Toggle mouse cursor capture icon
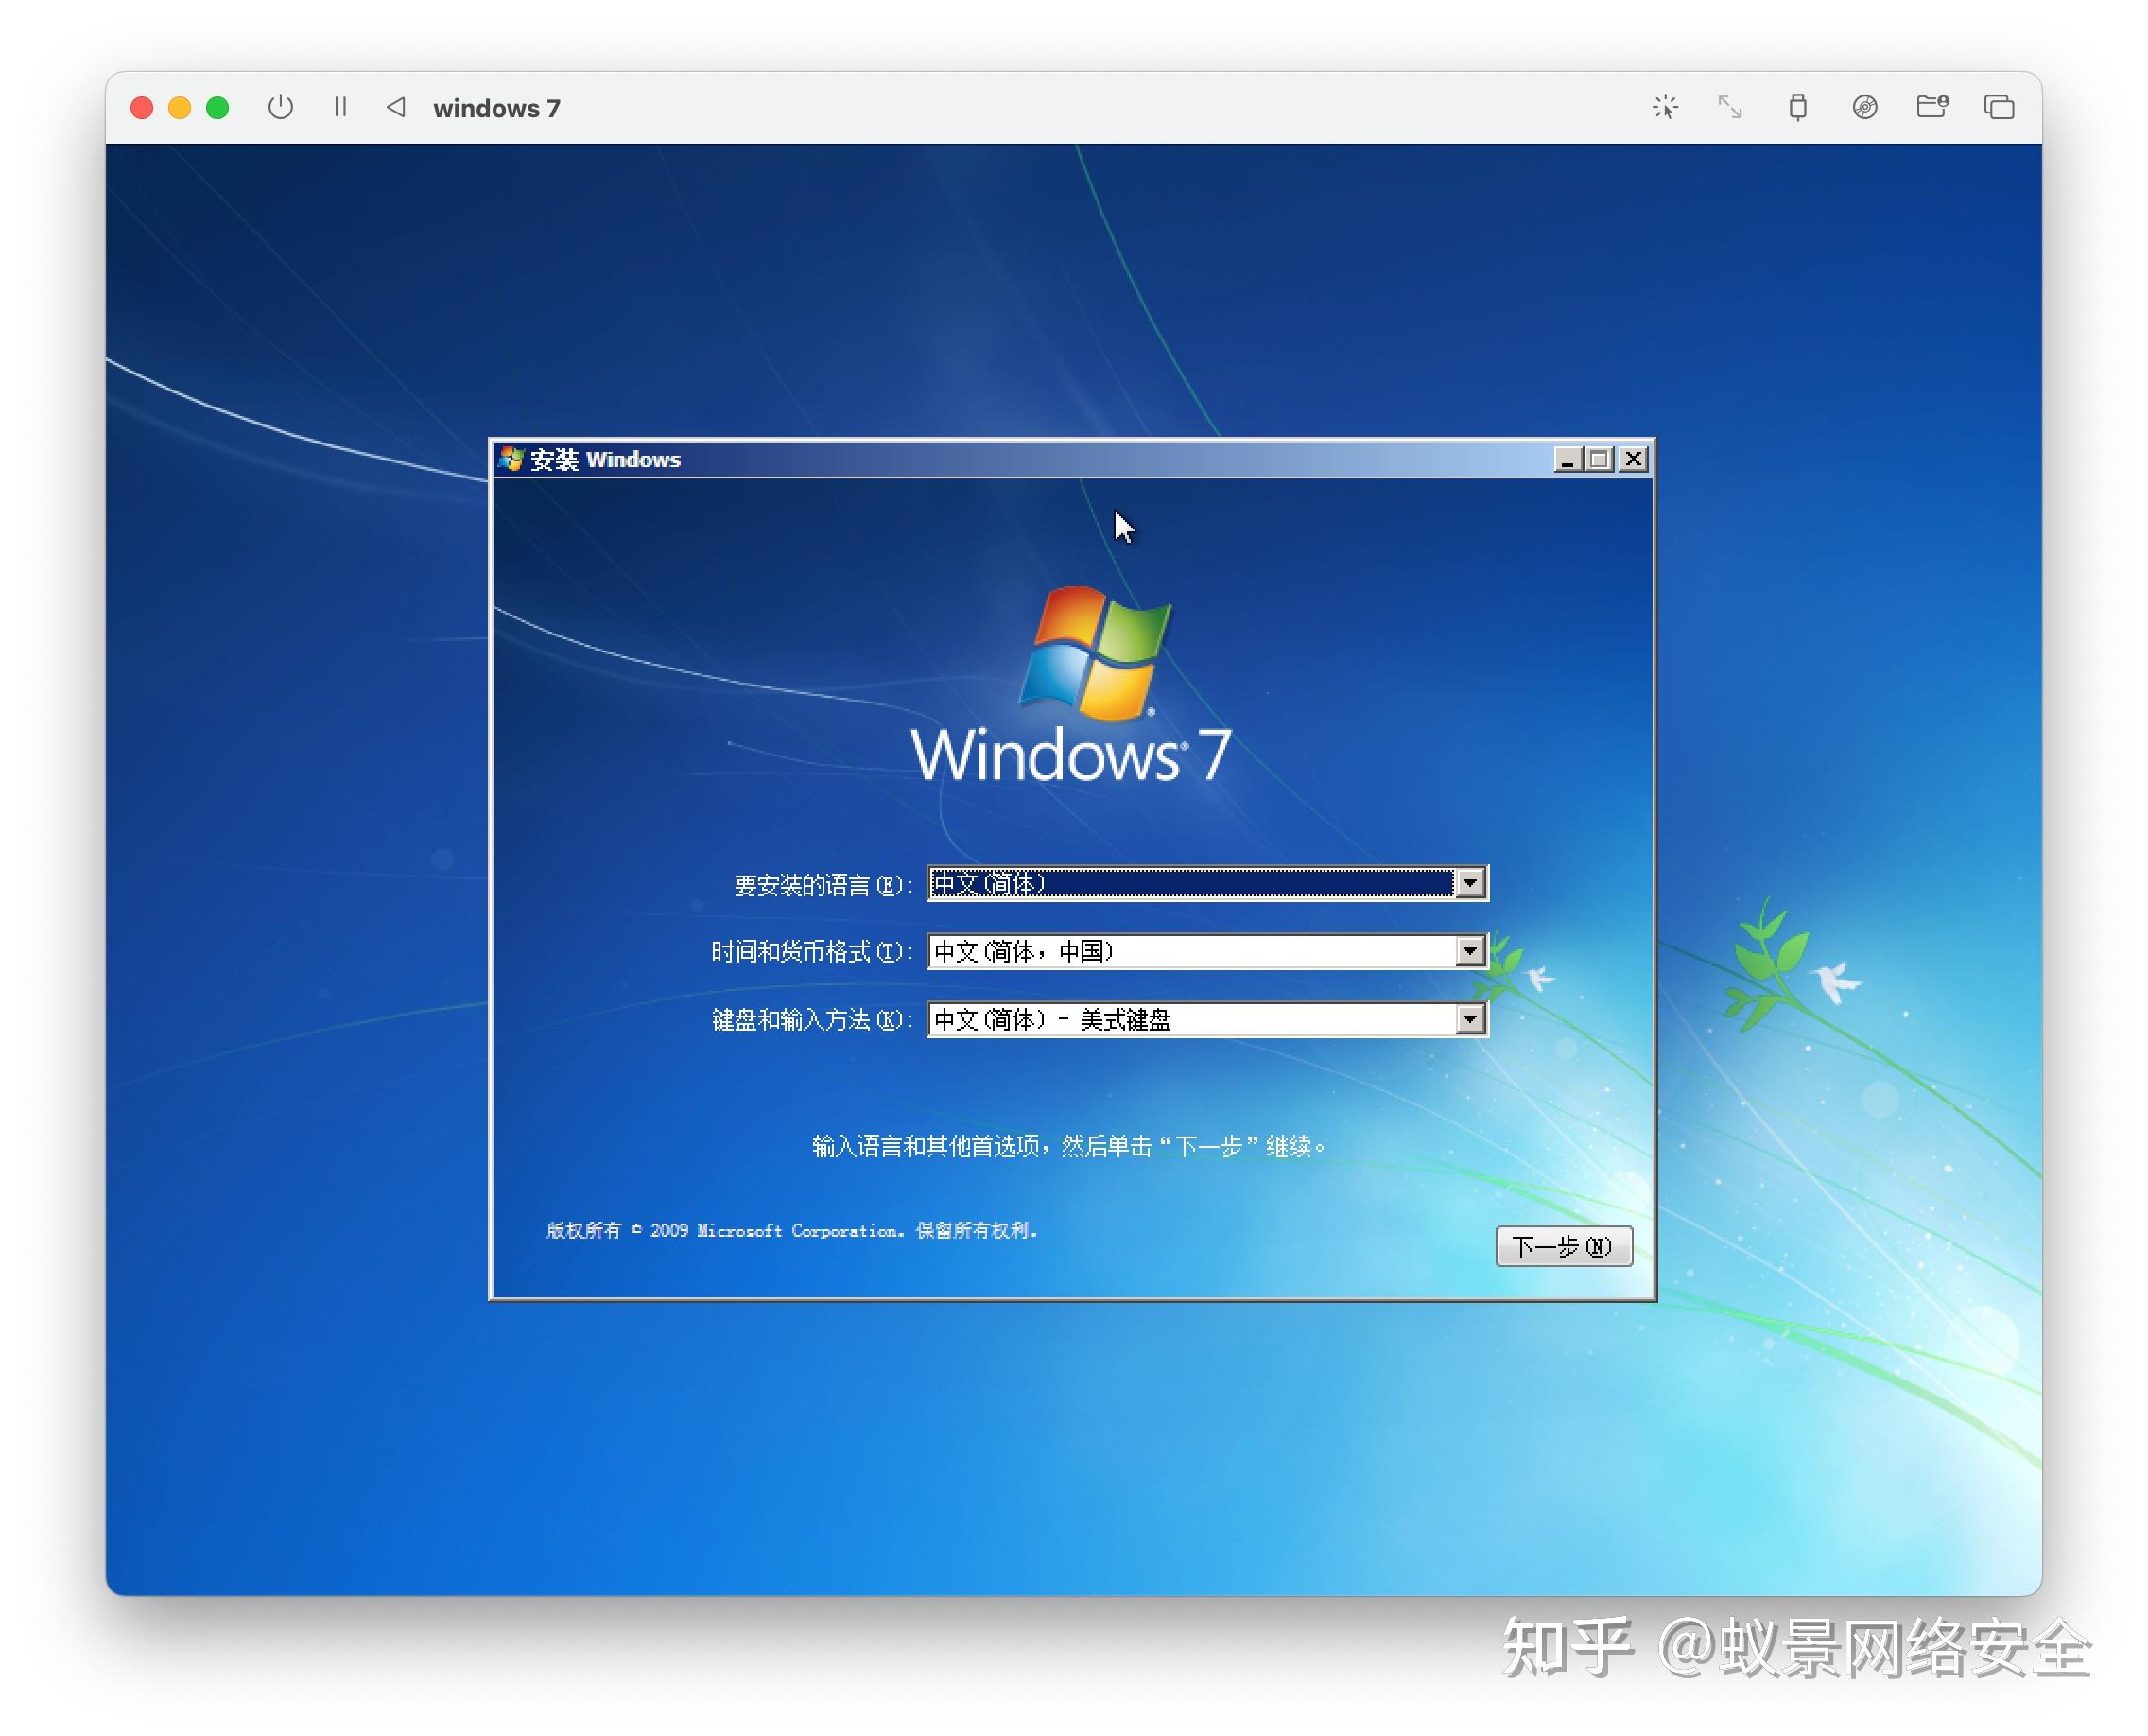2148x1736 pixels. pyautogui.click(x=1665, y=107)
